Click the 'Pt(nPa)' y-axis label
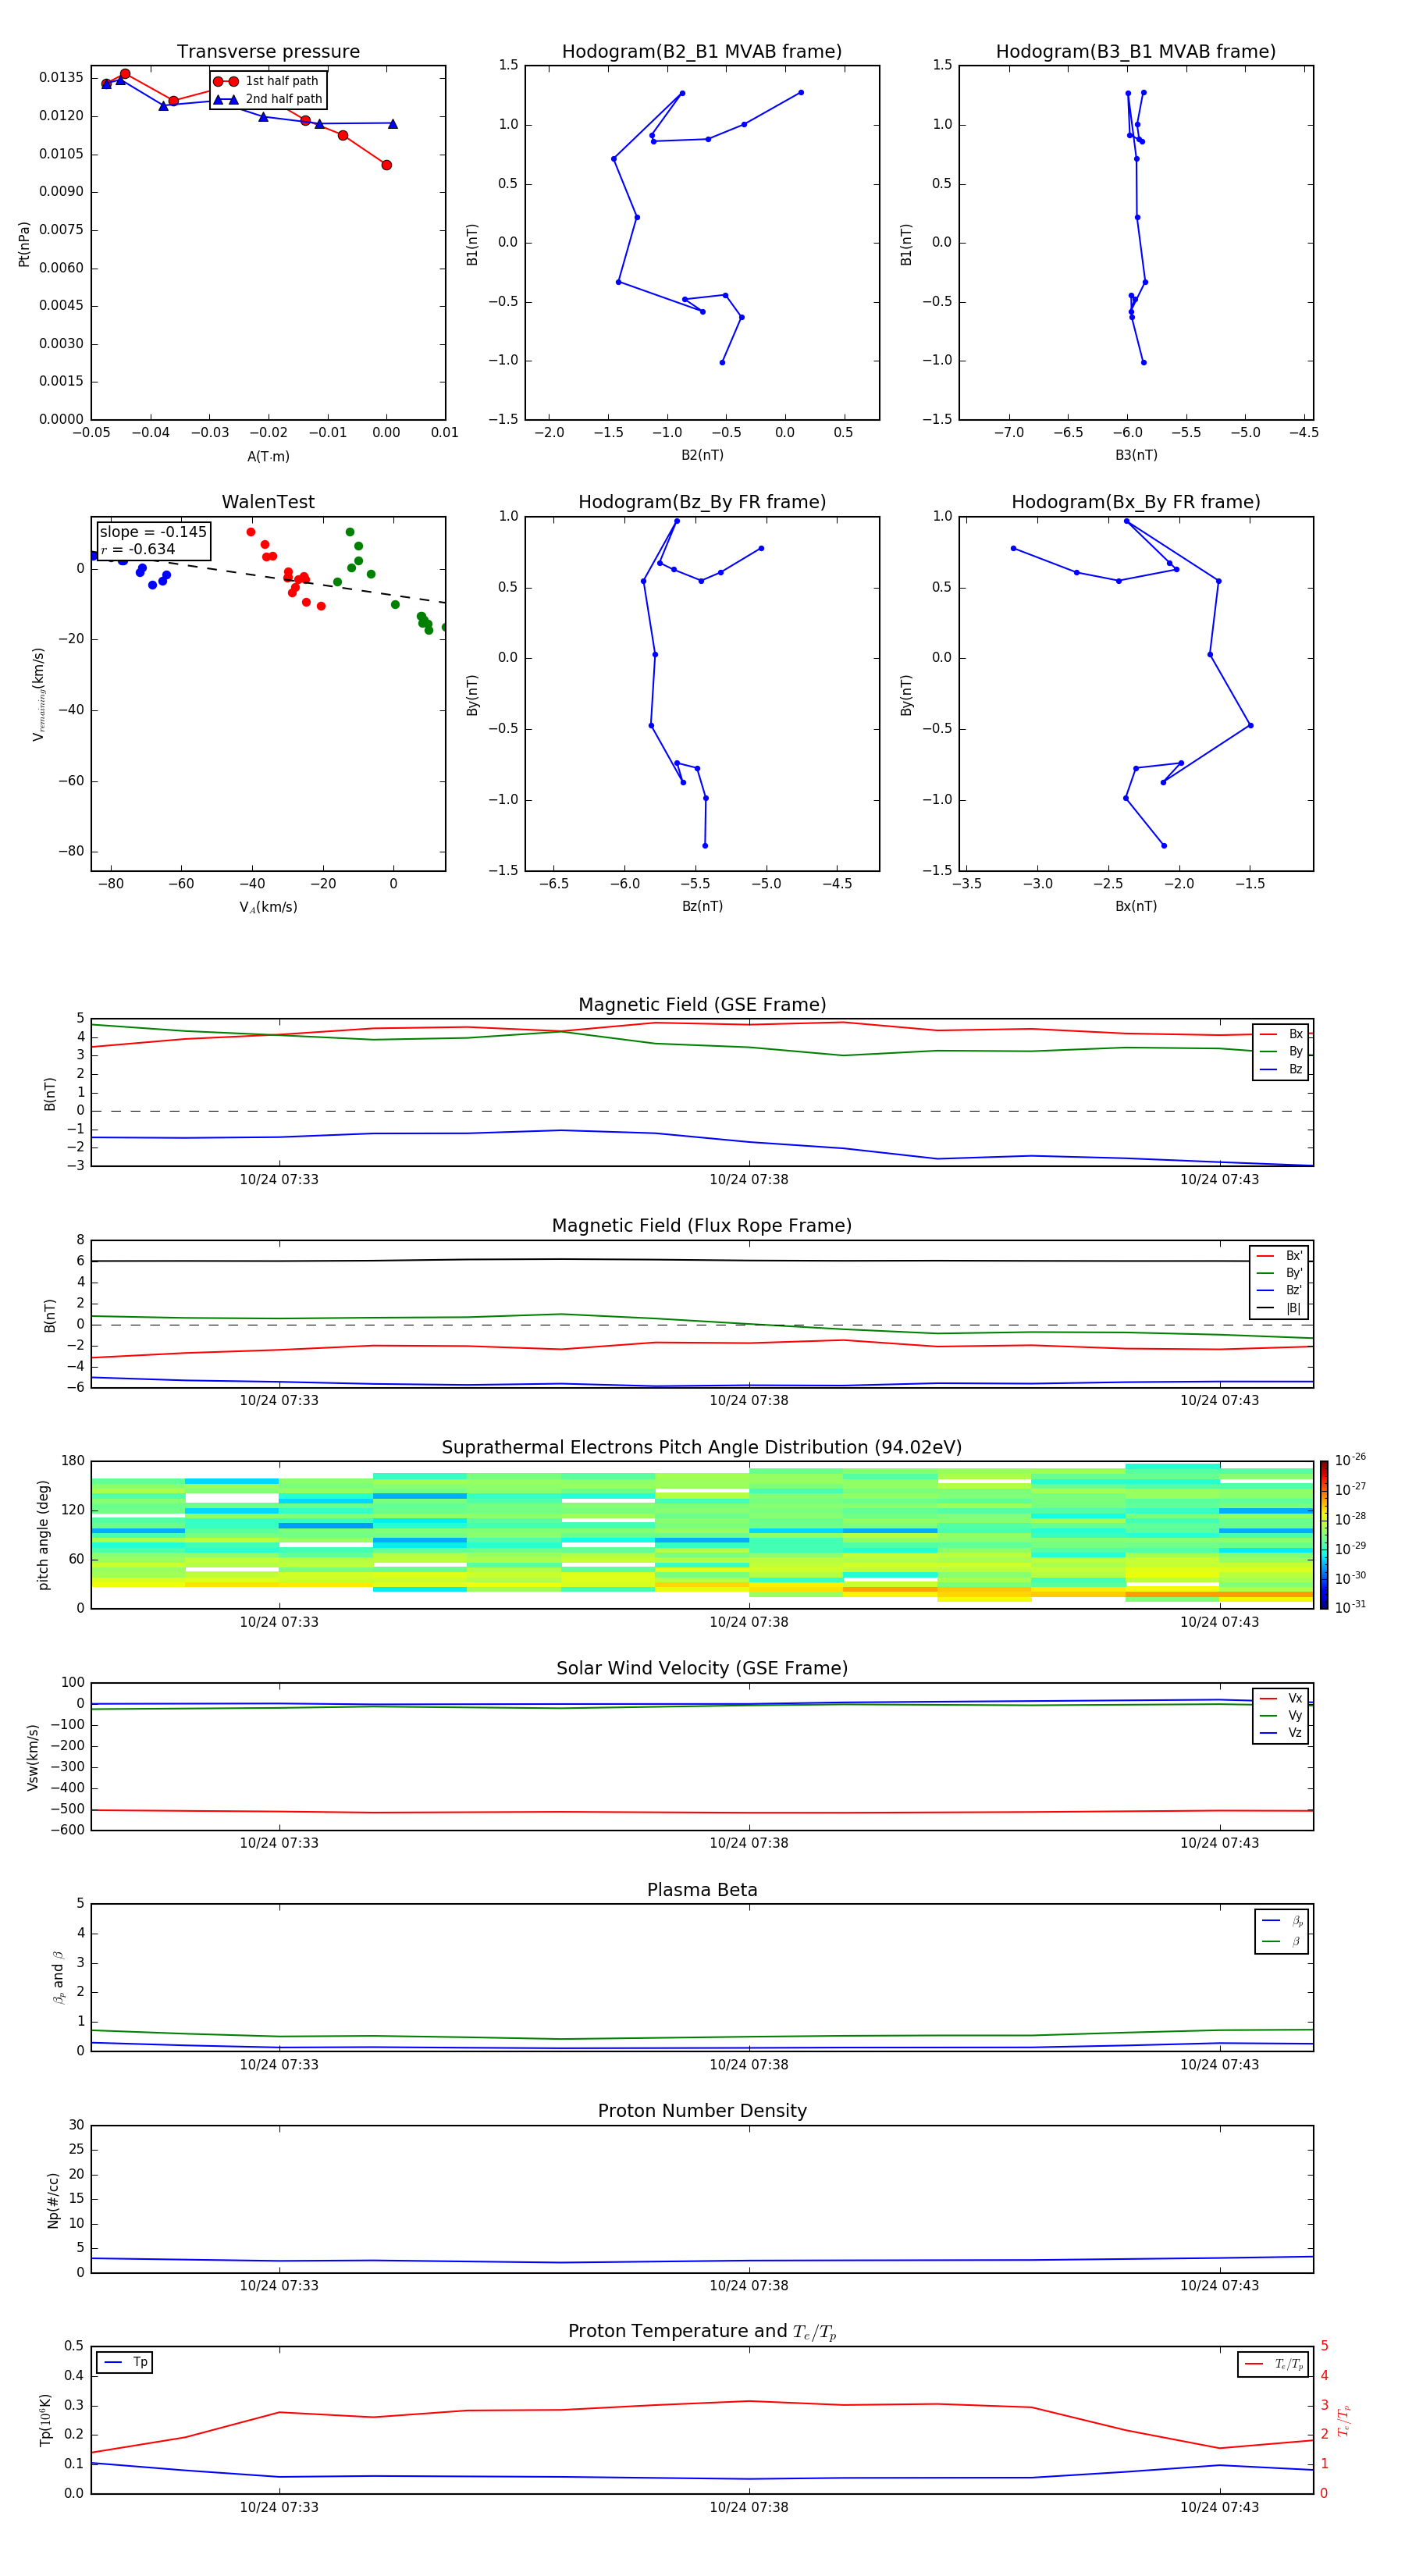The width and height of the screenshot is (1405, 2576). pyautogui.click(x=24, y=244)
